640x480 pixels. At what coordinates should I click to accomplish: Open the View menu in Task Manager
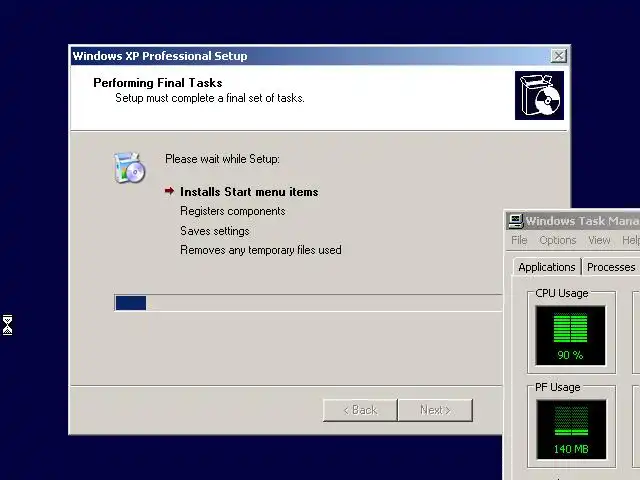click(599, 240)
